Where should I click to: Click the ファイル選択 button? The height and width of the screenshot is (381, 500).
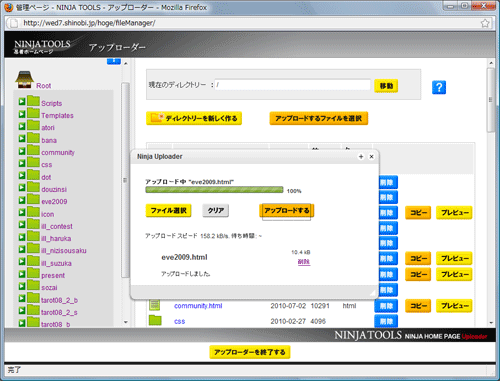(168, 211)
